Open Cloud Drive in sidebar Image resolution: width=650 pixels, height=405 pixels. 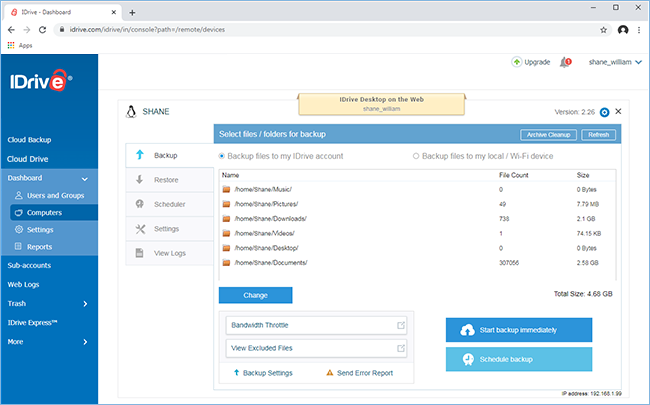point(27,159)
